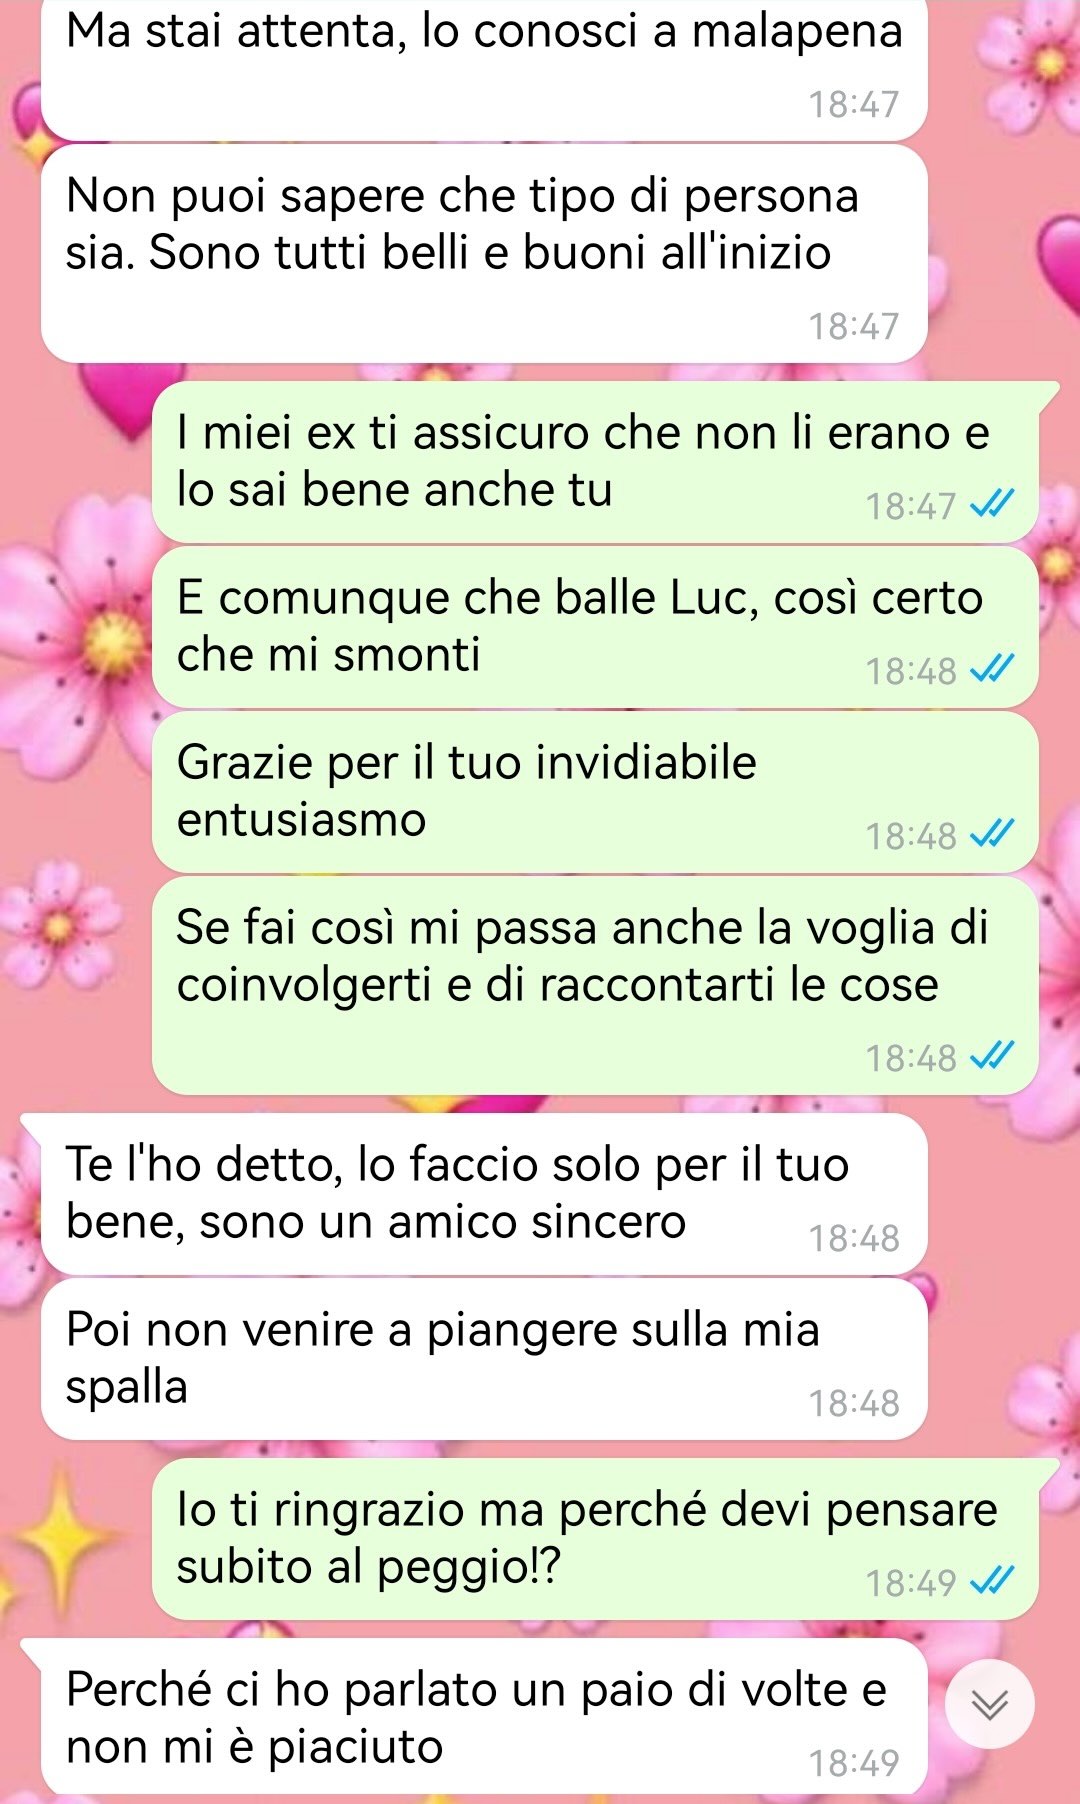The image size is (1080, 1804).
Task: Tap message 'Grazie per il tuo invidiabile entusiasmo'
Action: click(x=595, y=792)
